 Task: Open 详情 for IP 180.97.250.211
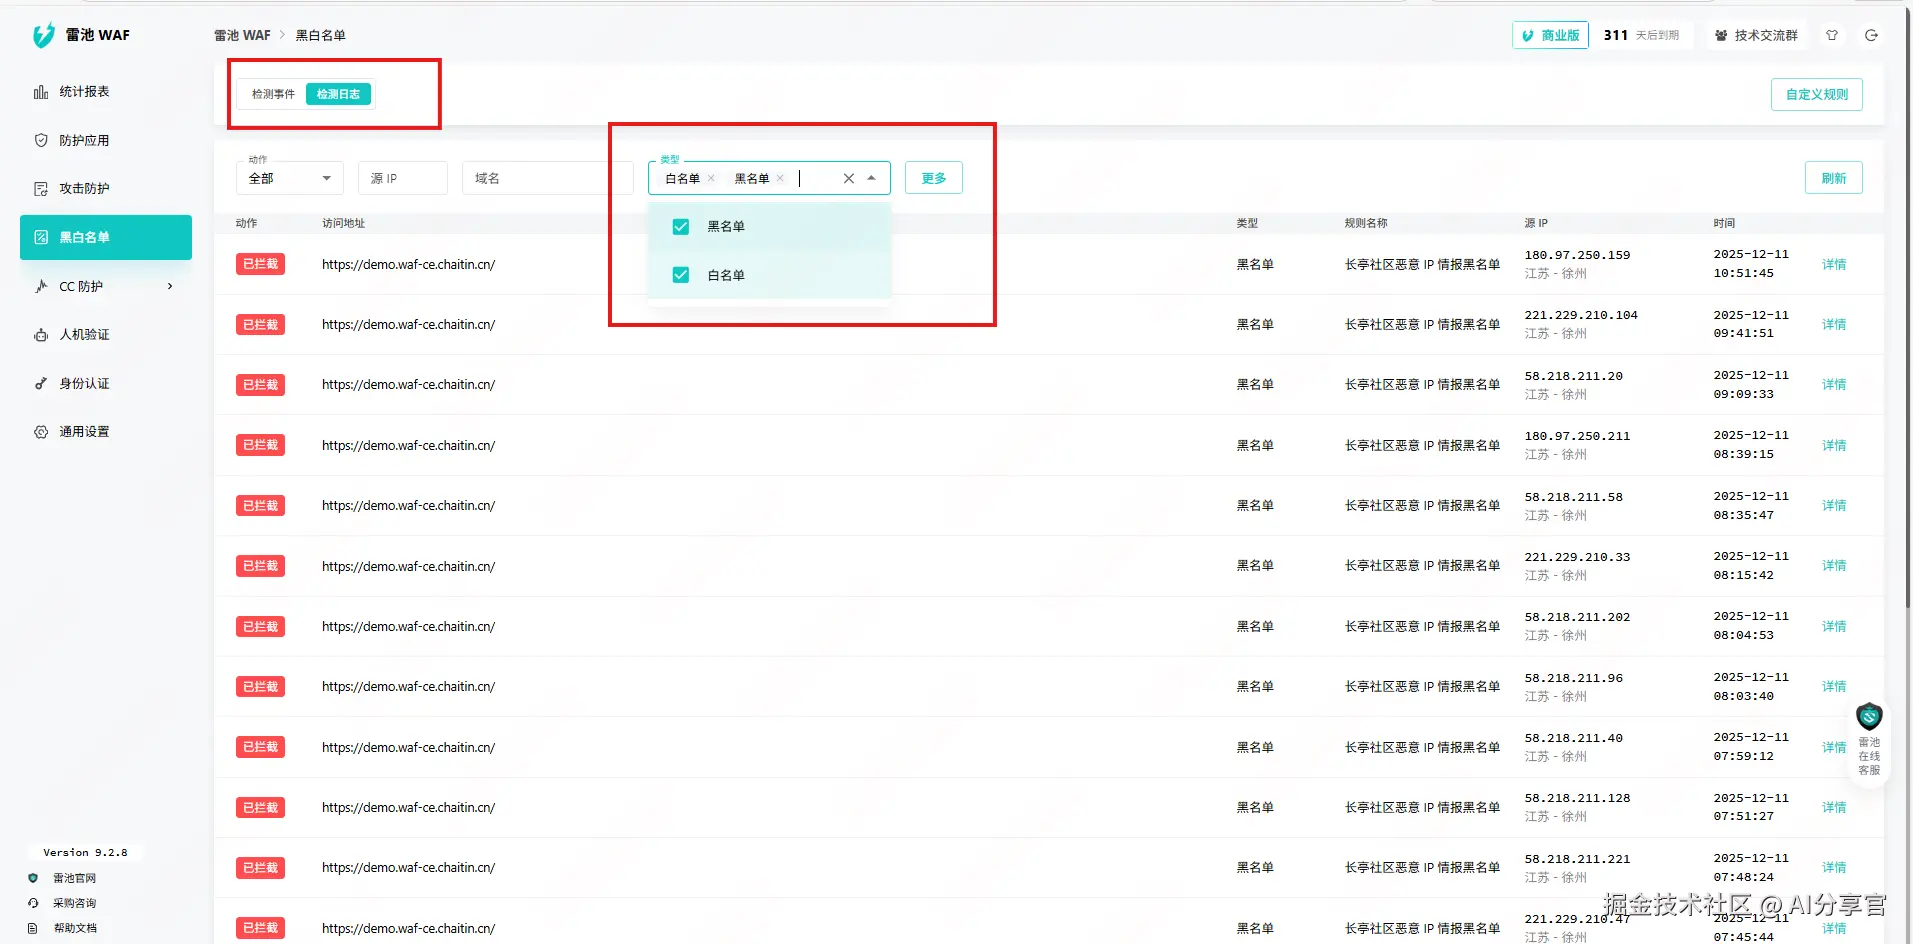1834,446
